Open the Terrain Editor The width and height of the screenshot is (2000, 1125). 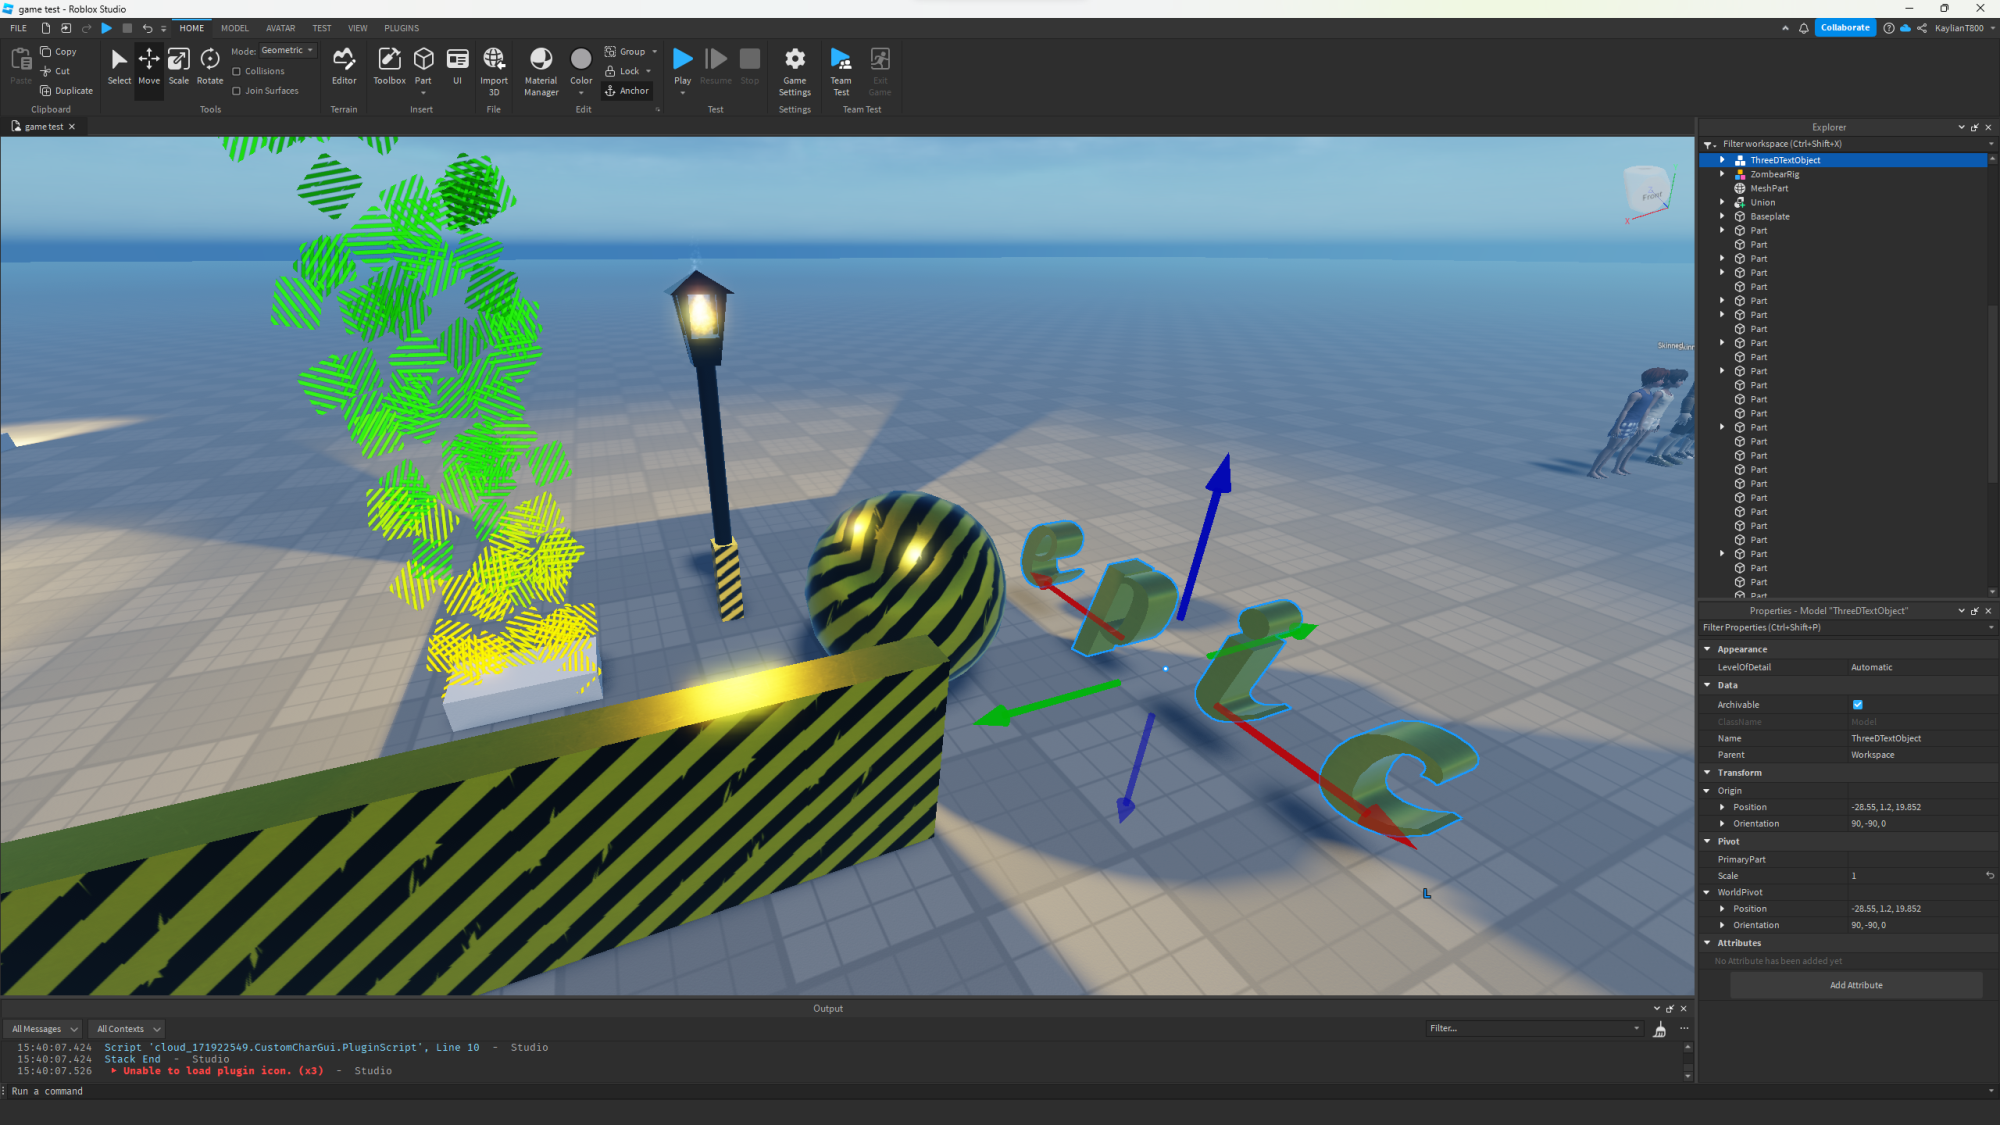coord(344,67)
